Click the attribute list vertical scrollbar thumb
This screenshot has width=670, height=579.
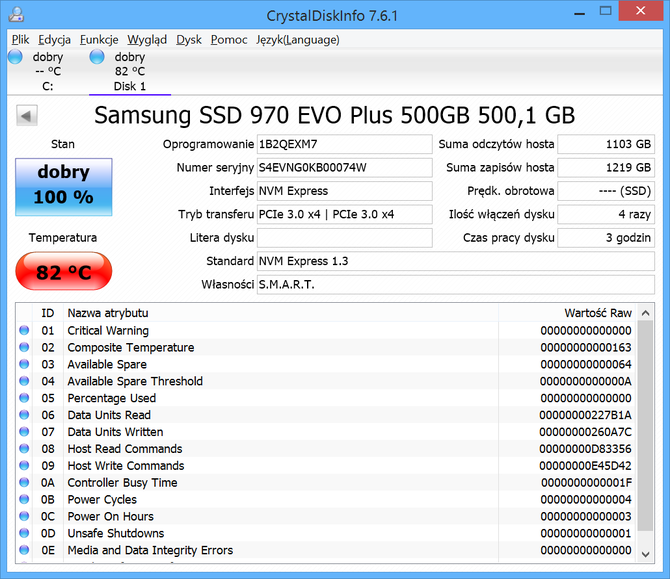[x=646, y=426]
